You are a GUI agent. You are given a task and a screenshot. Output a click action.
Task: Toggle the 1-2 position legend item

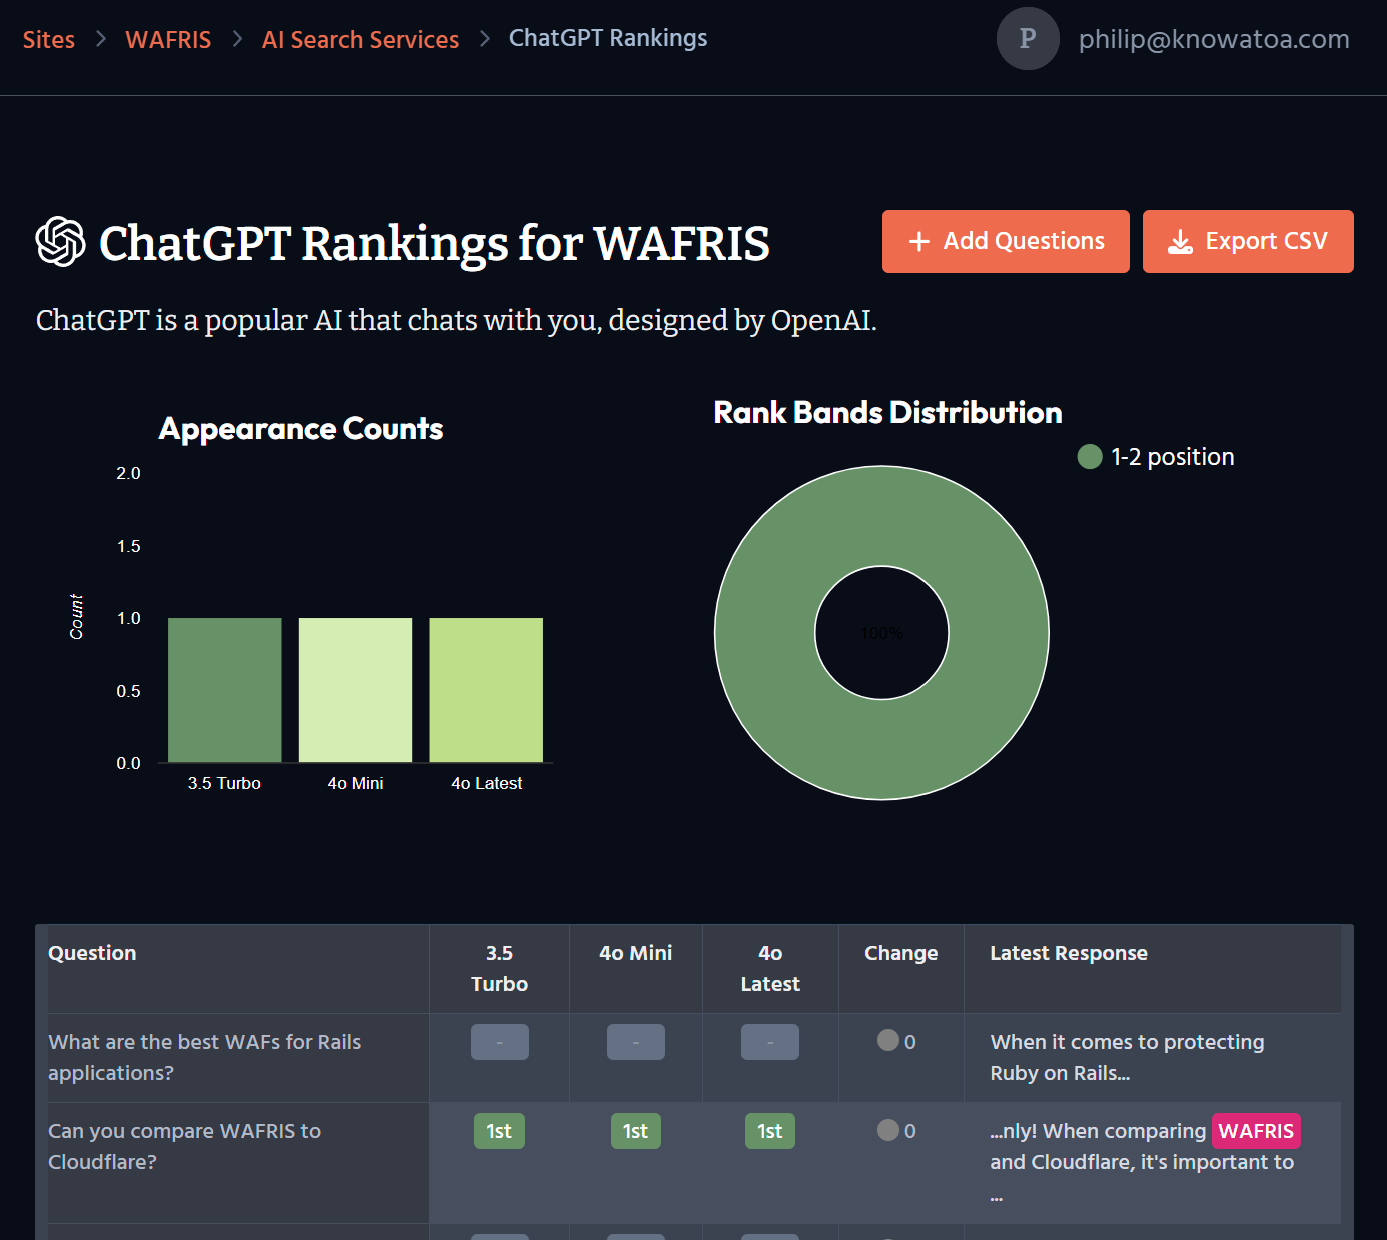point(1156,457)
